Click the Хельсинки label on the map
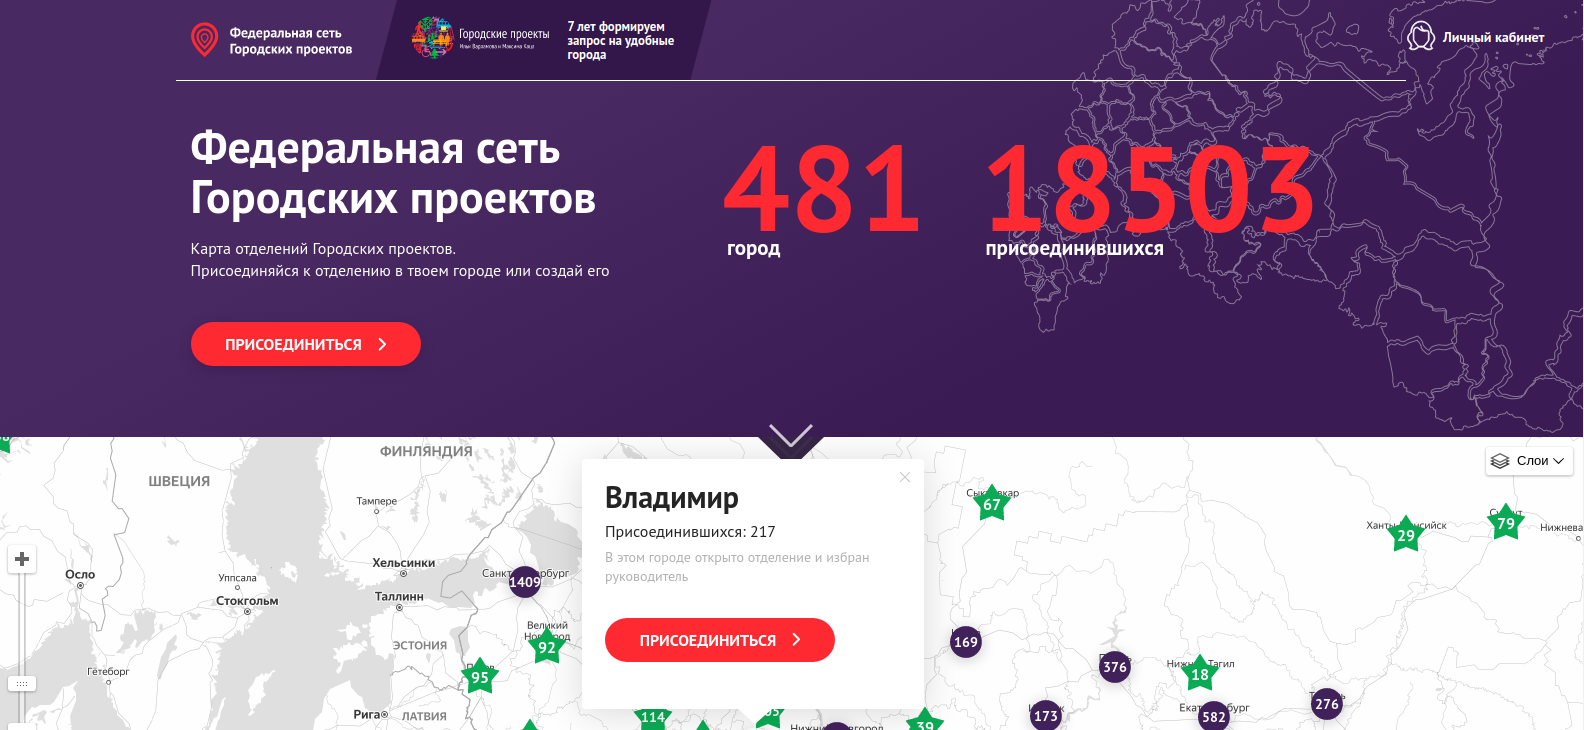Image resolution: width=1584 pixels, height=730 pixels. click(404, 563)
